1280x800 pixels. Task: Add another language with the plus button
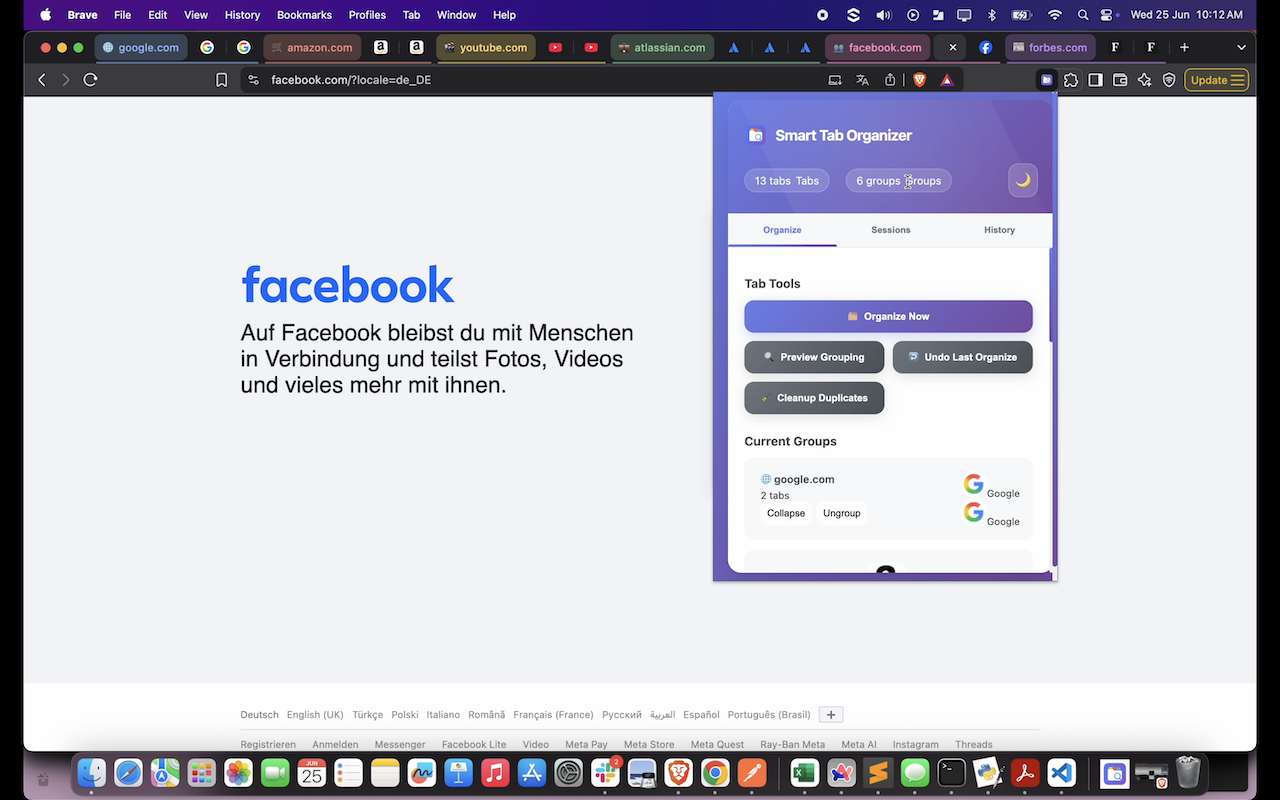pyautogui.click(x=831, y=714)
